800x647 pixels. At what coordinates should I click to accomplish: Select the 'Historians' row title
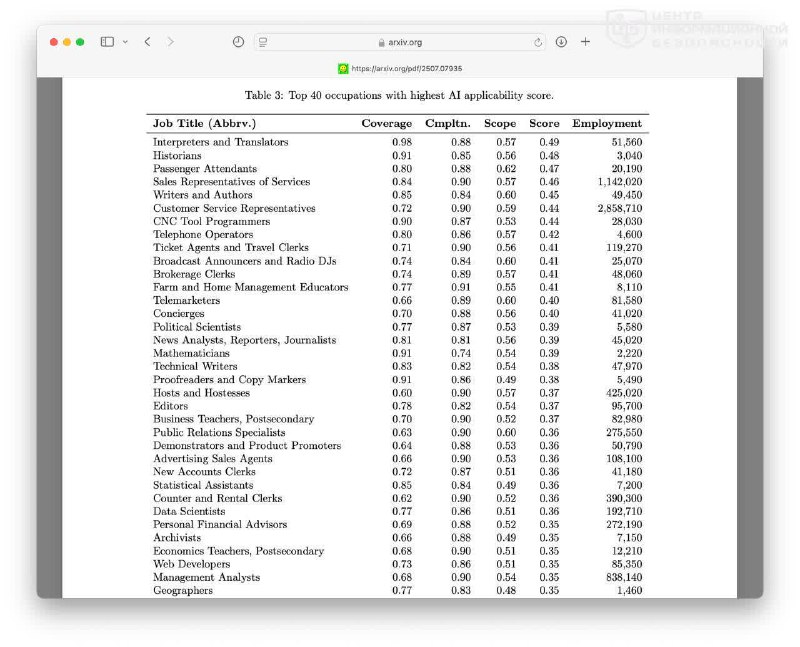[177, 156]
